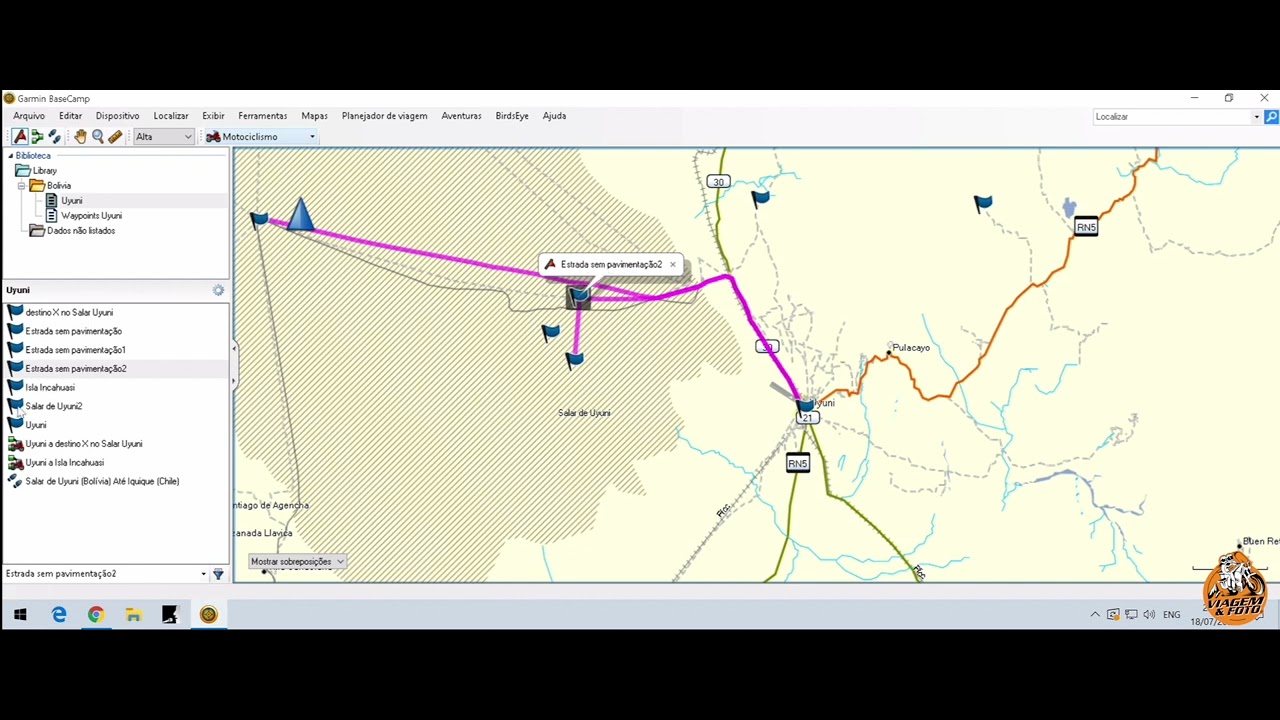Image resolution: width=1280 pixels, height=720 pixels.
Task: Click the blue search magnifier button
Action: point(1271,117)
